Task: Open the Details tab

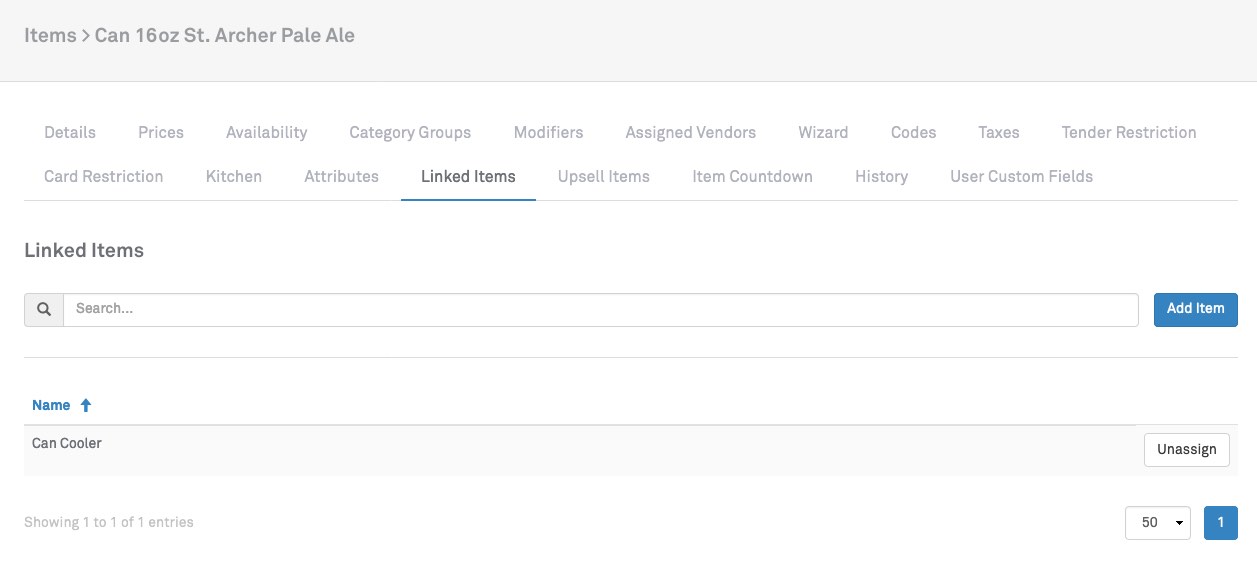Action: (70, 132)
